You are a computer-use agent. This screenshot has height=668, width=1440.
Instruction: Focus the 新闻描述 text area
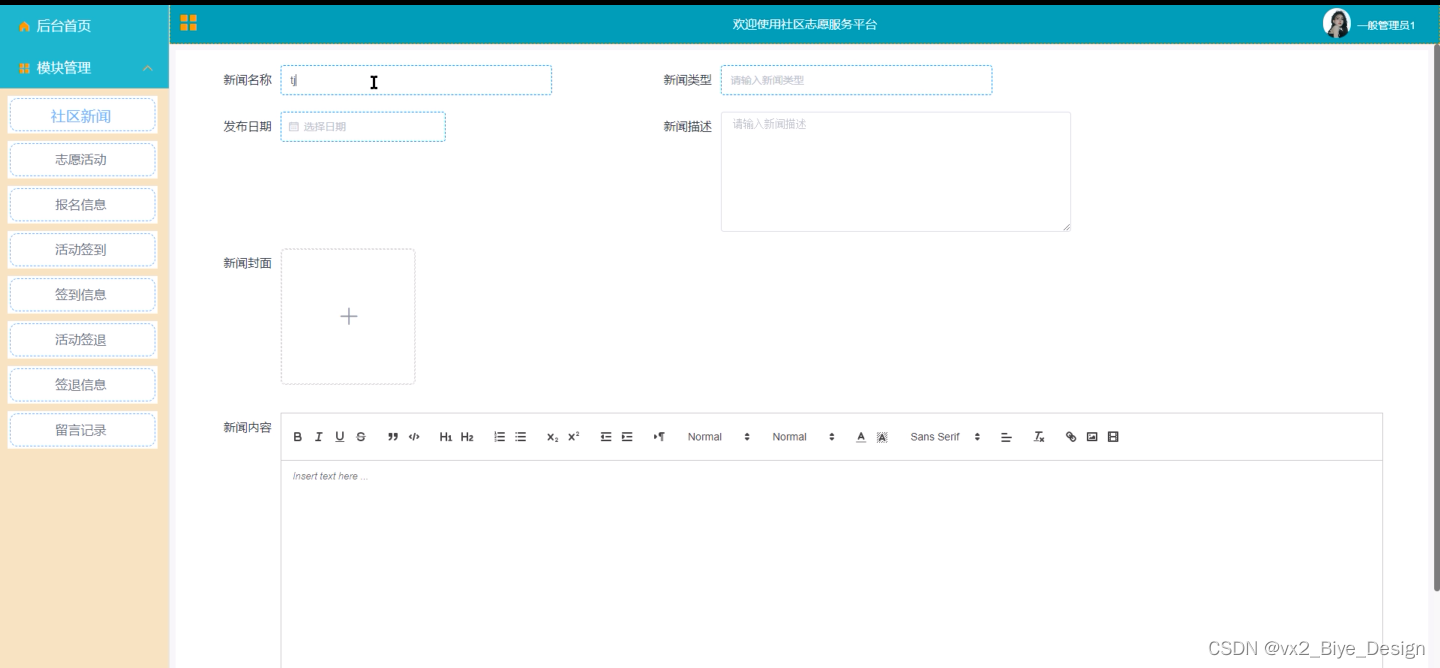896,171
